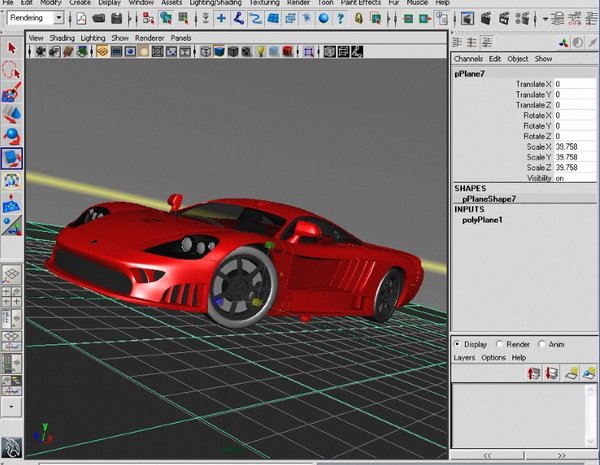The height and width of the screenshot is (465, 600).
Task: Expand the polyPlane1 input node
Action: tap(482, 219)
